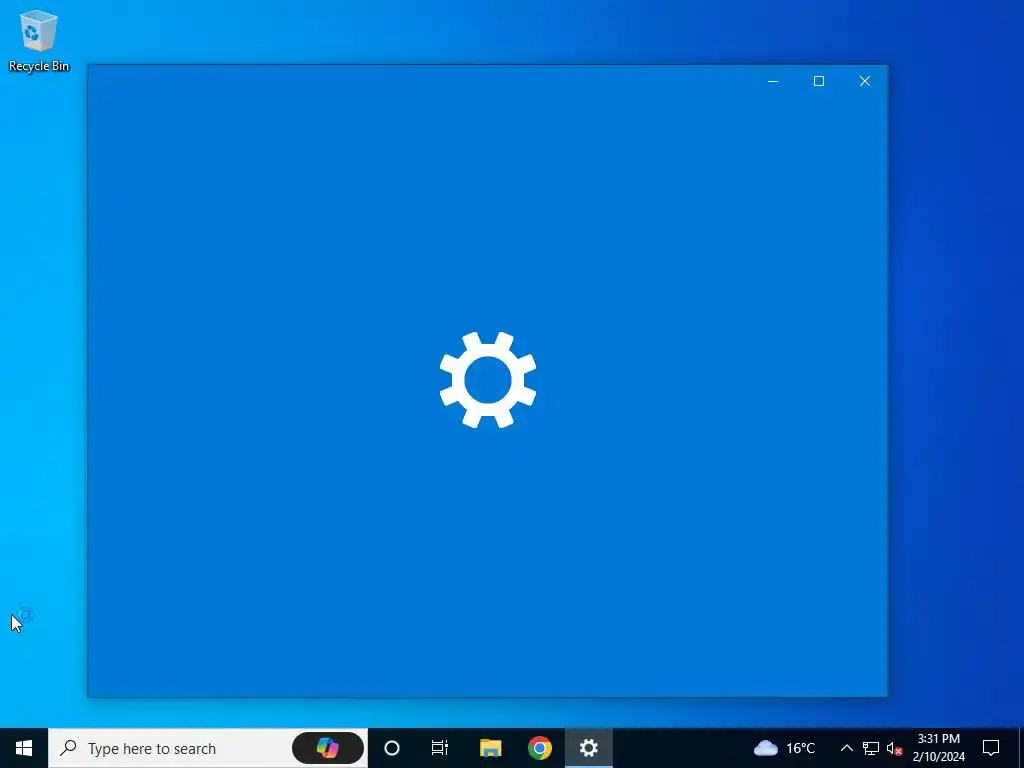1024x768 pixels.
Task: Close the Settings window
Action: point(865,81)
